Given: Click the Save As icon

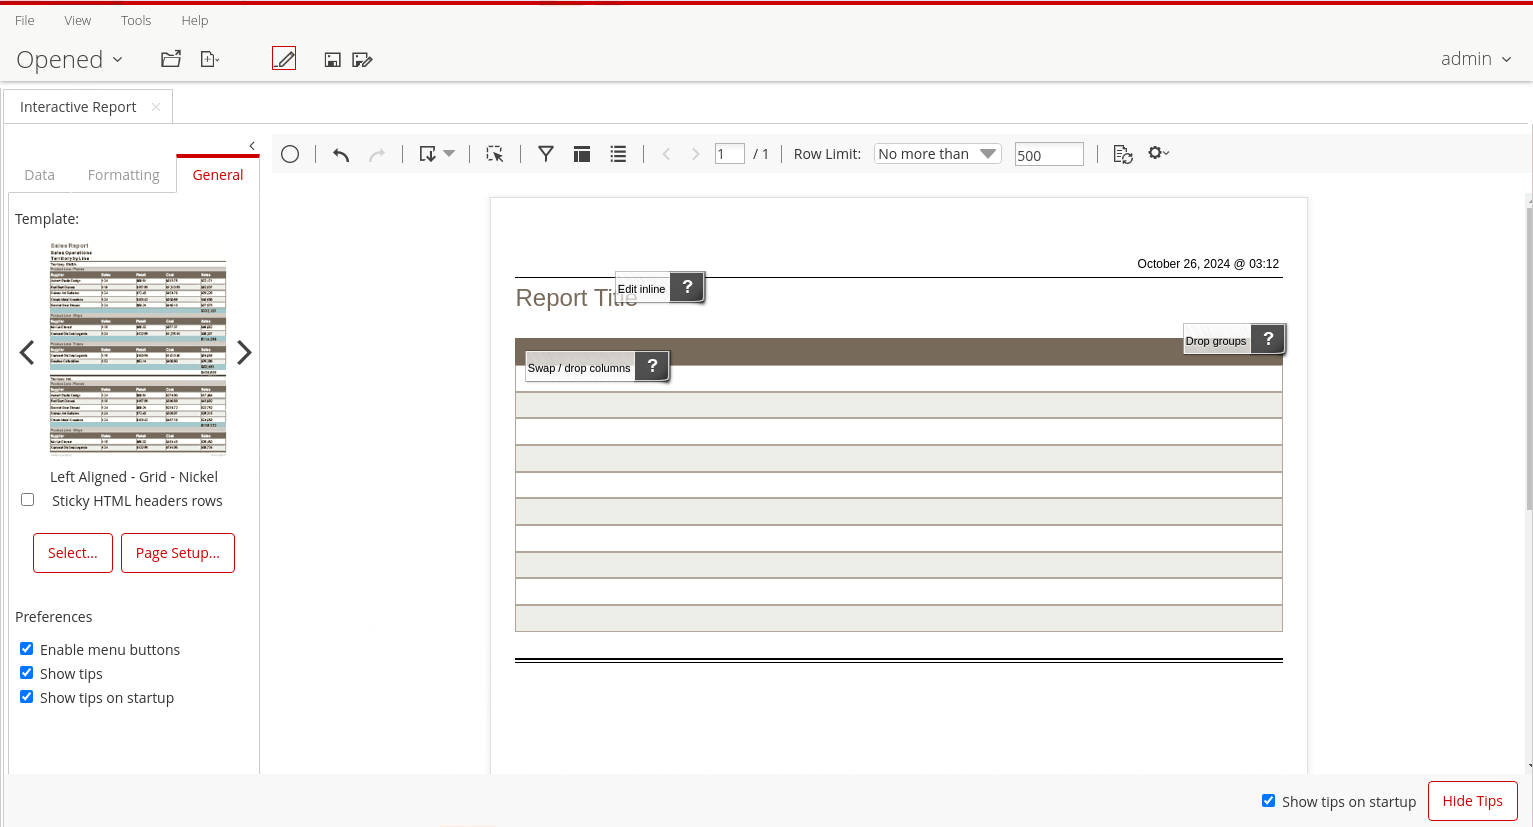Looking at the screenshot, I should tap(362, 60).
